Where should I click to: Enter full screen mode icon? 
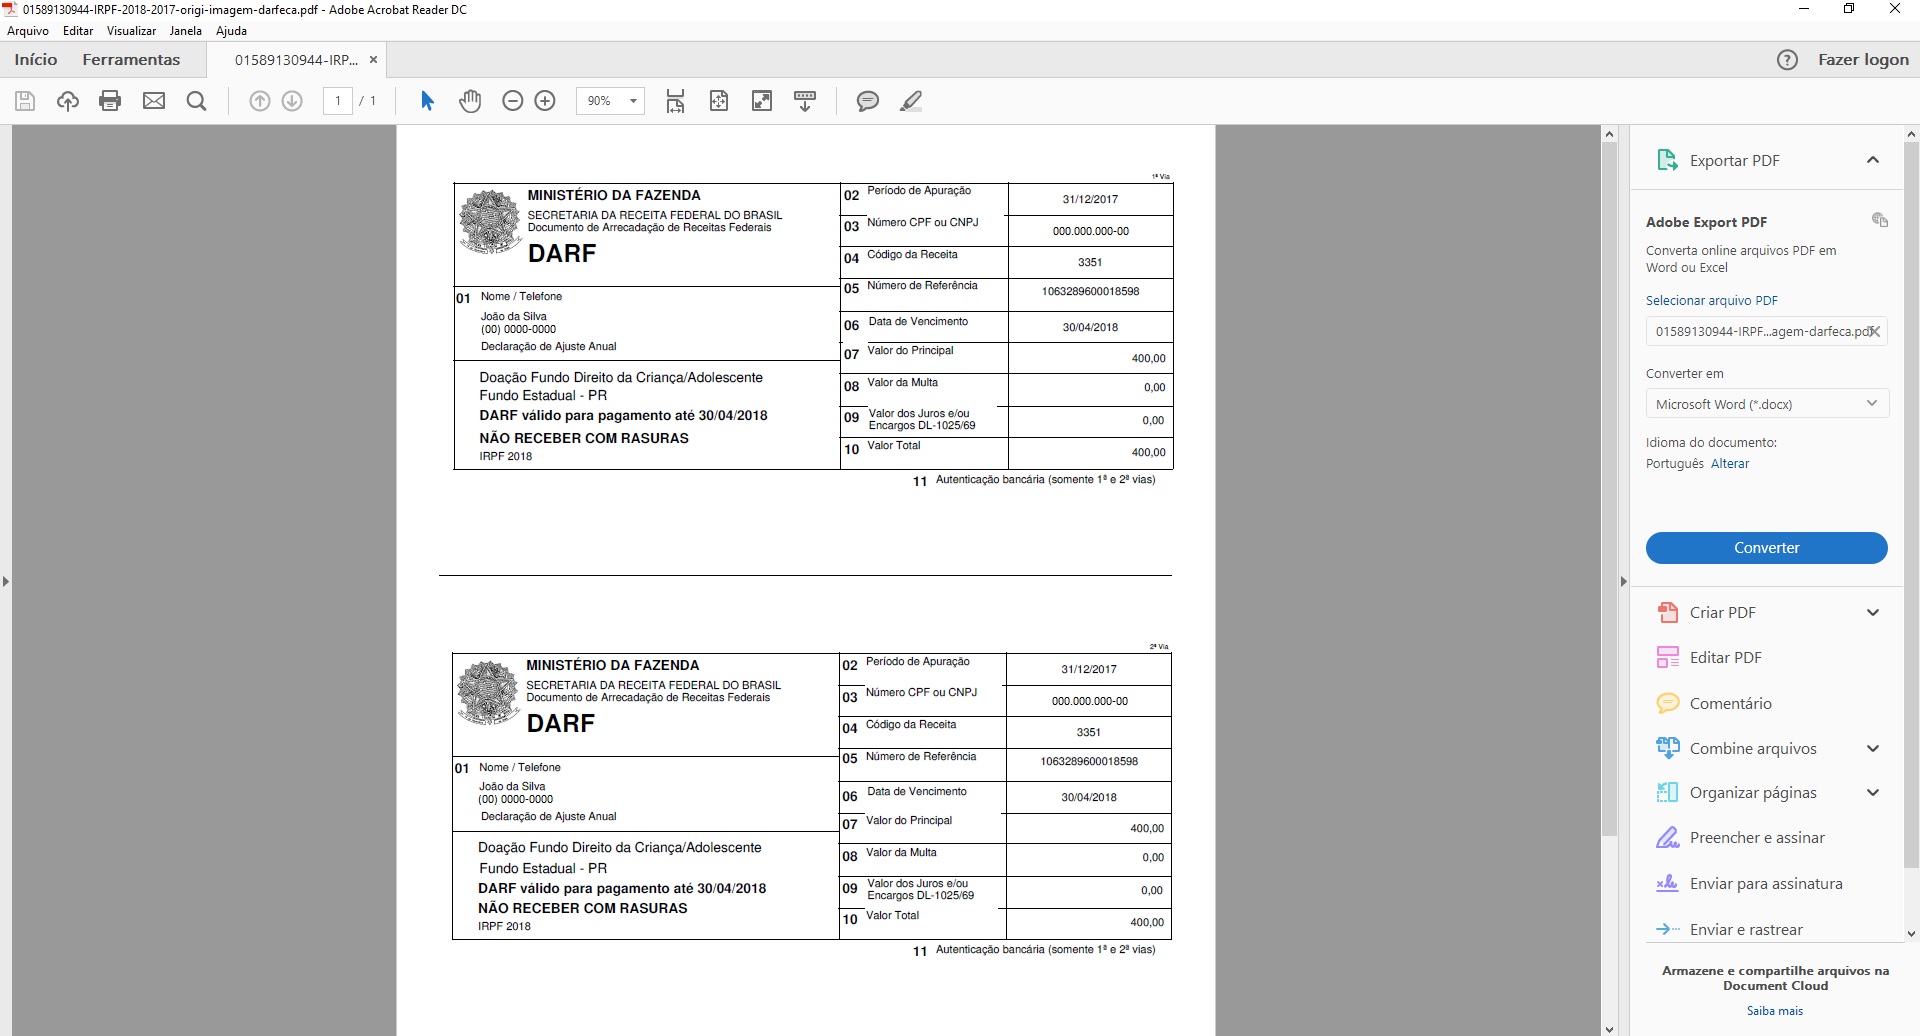pyautogui.click(x=762, y=101)
